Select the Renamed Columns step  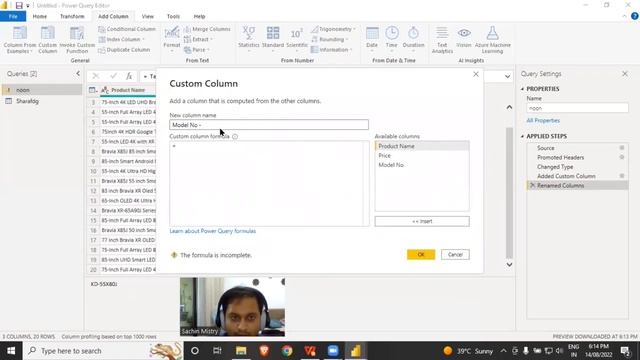tap(577, 185)
